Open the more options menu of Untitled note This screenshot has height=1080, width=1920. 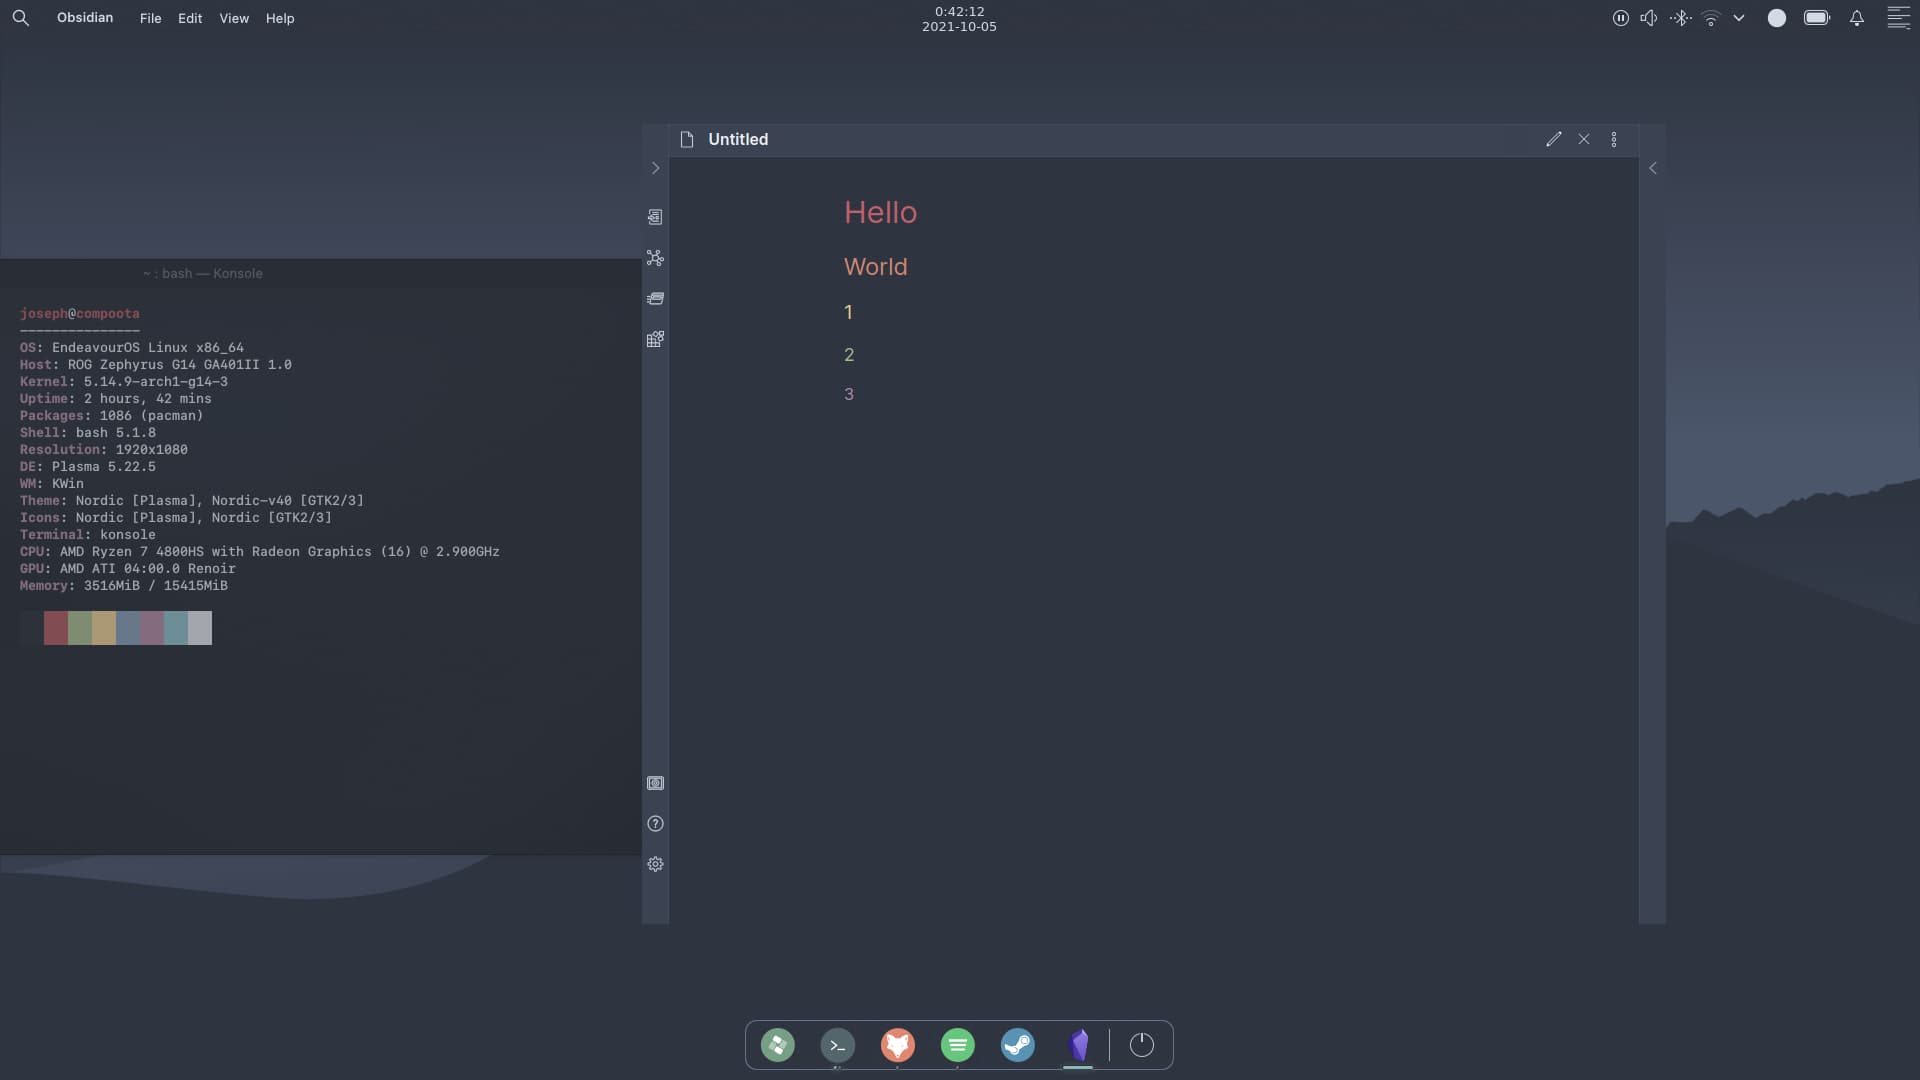click(1614, 140)
